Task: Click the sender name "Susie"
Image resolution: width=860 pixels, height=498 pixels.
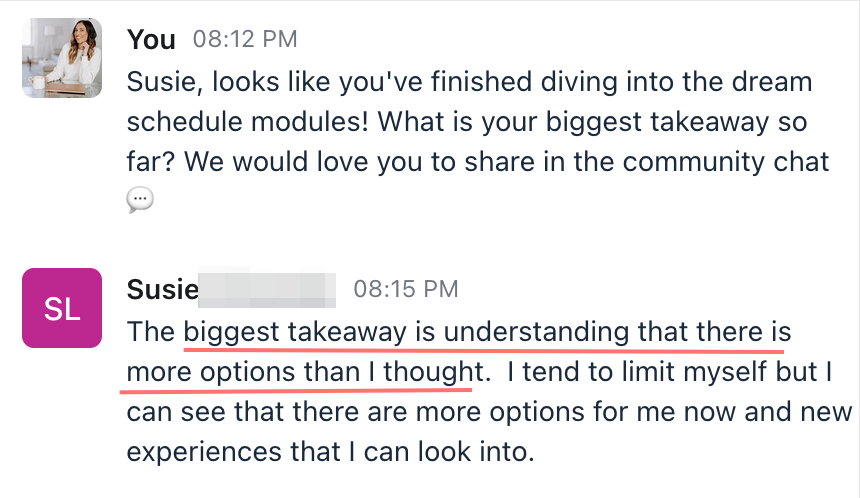Action: click(163, 289)
